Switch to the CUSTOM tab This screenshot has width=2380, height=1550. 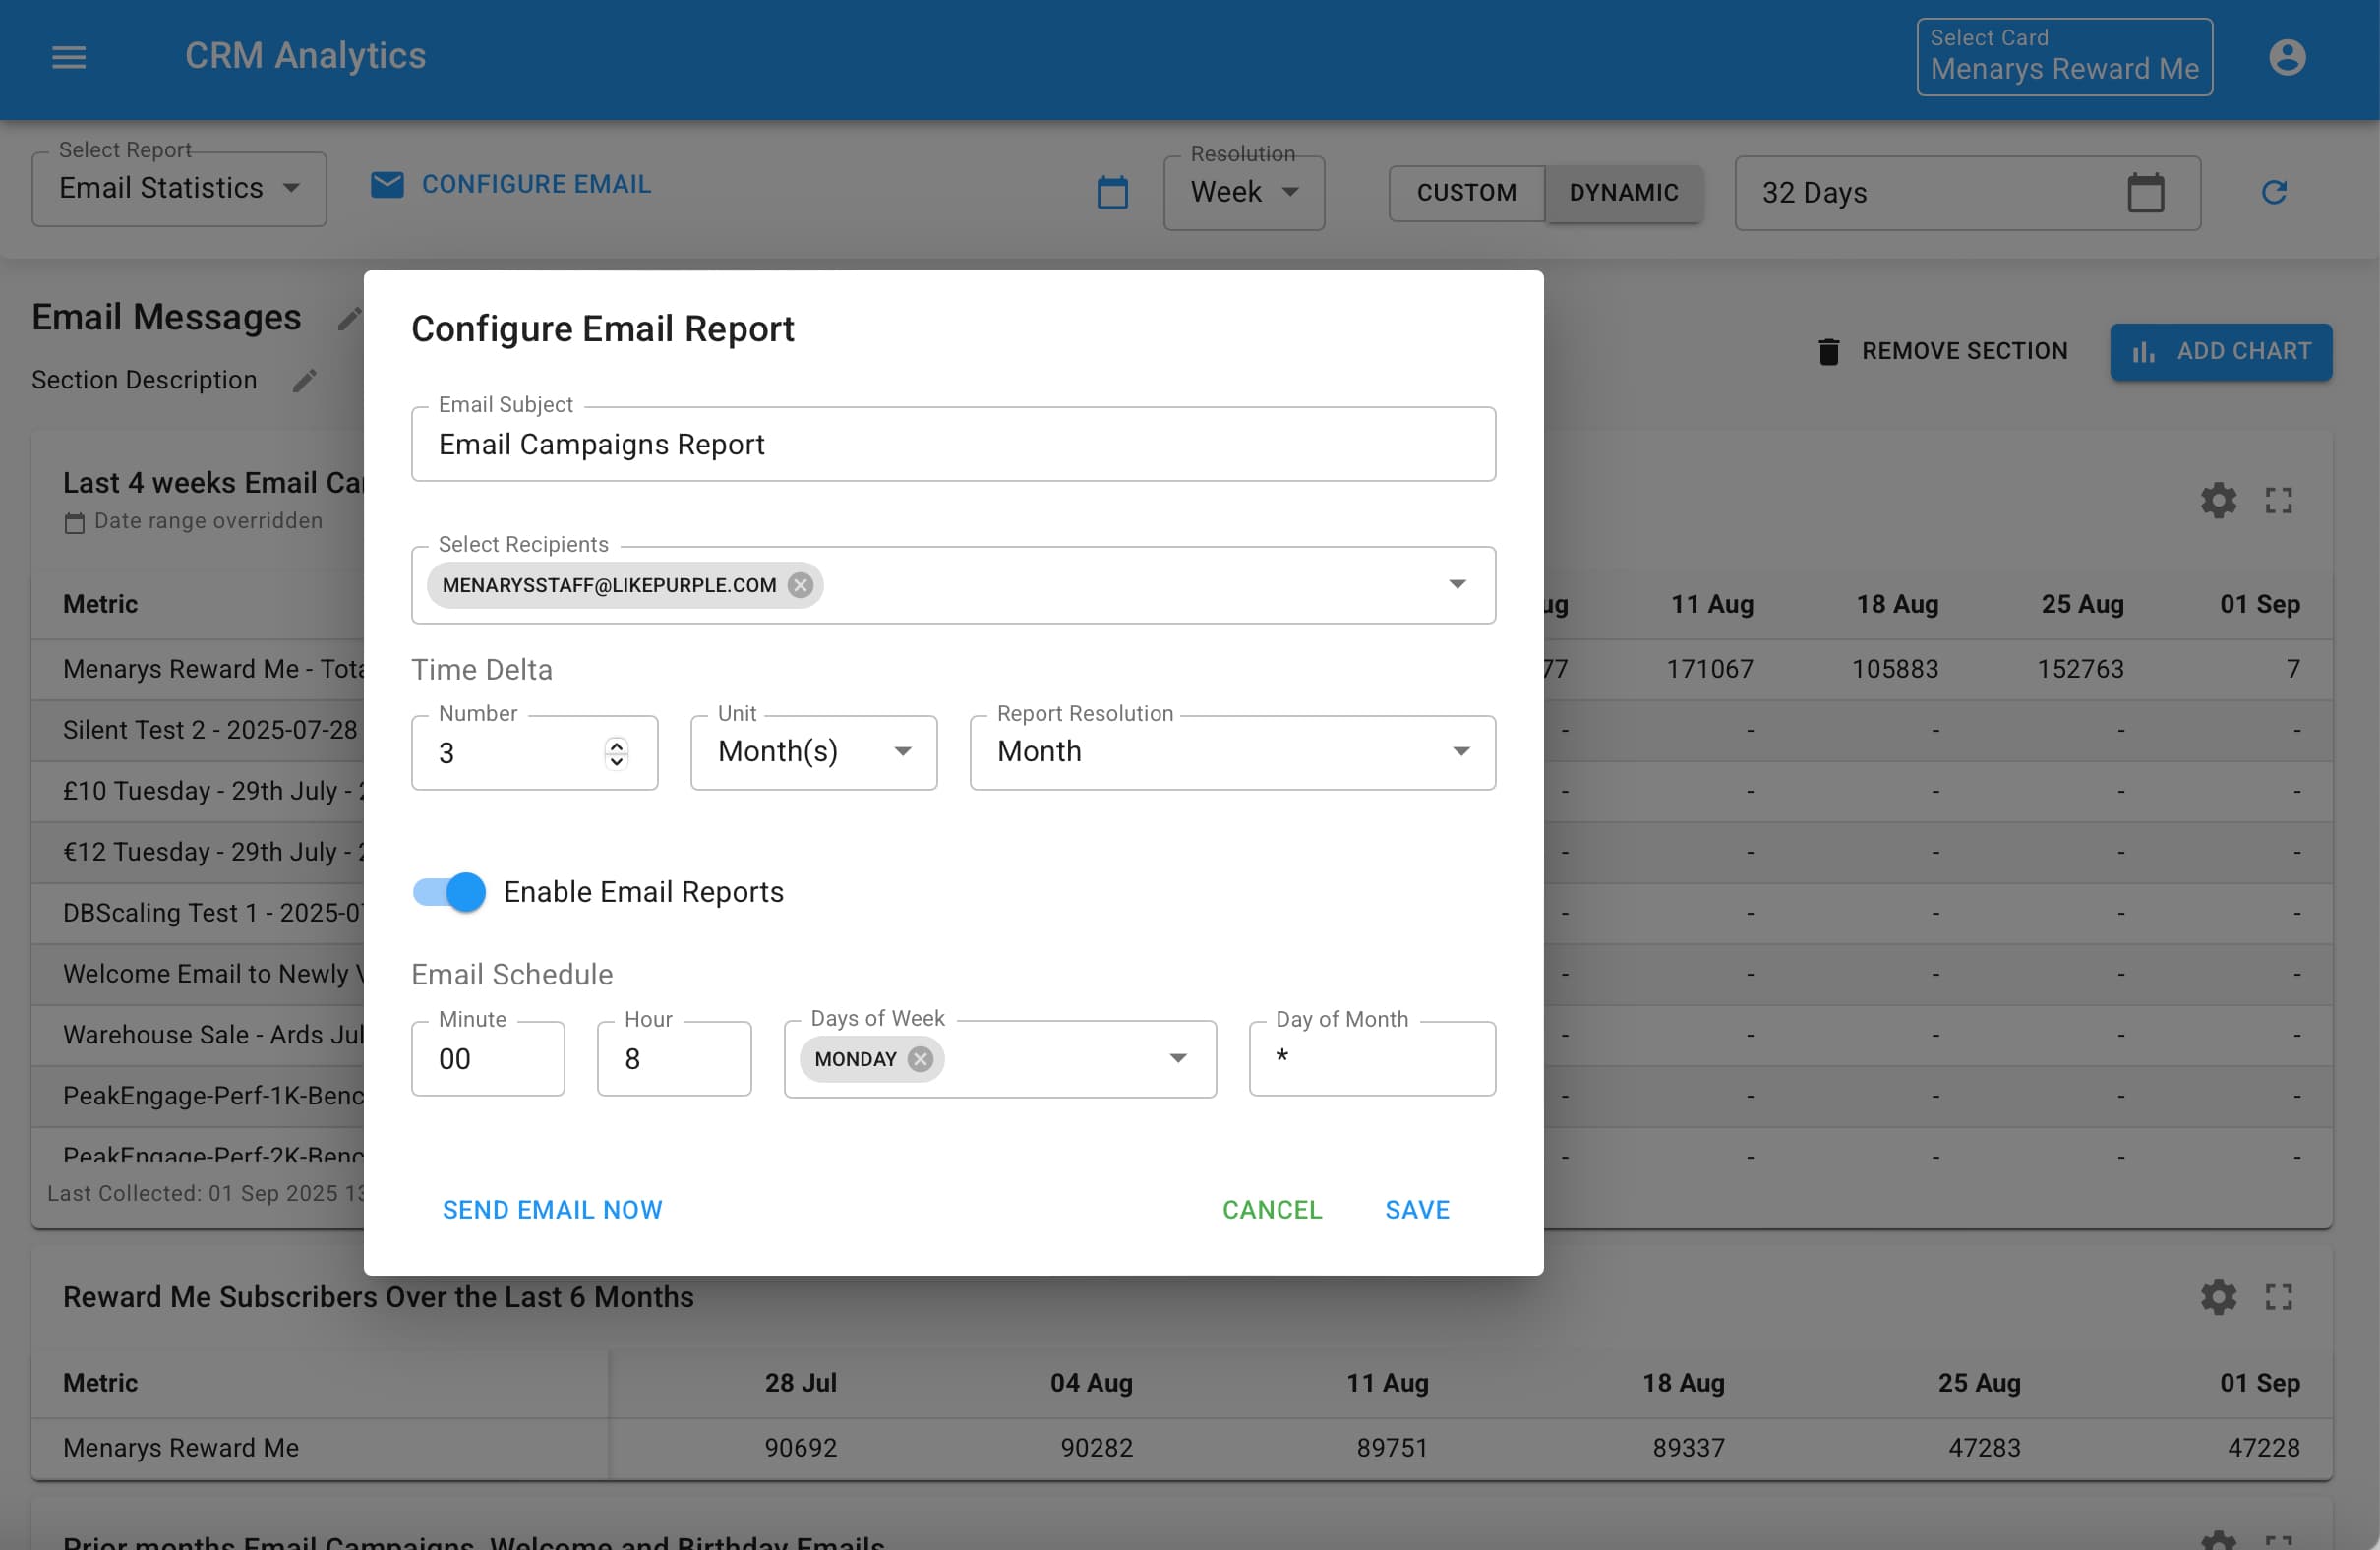(x=1466, y=192)
